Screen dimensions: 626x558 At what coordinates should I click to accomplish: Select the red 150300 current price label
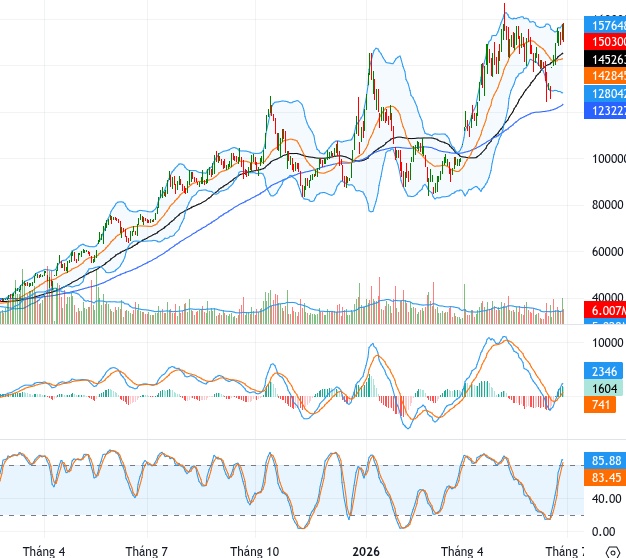(x=605, y=42)
